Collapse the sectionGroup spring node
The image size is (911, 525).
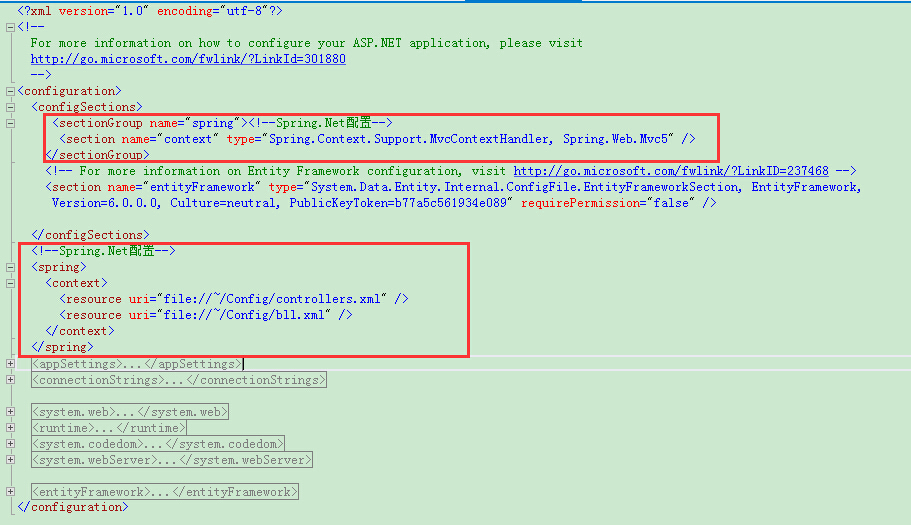coord(10,123)
